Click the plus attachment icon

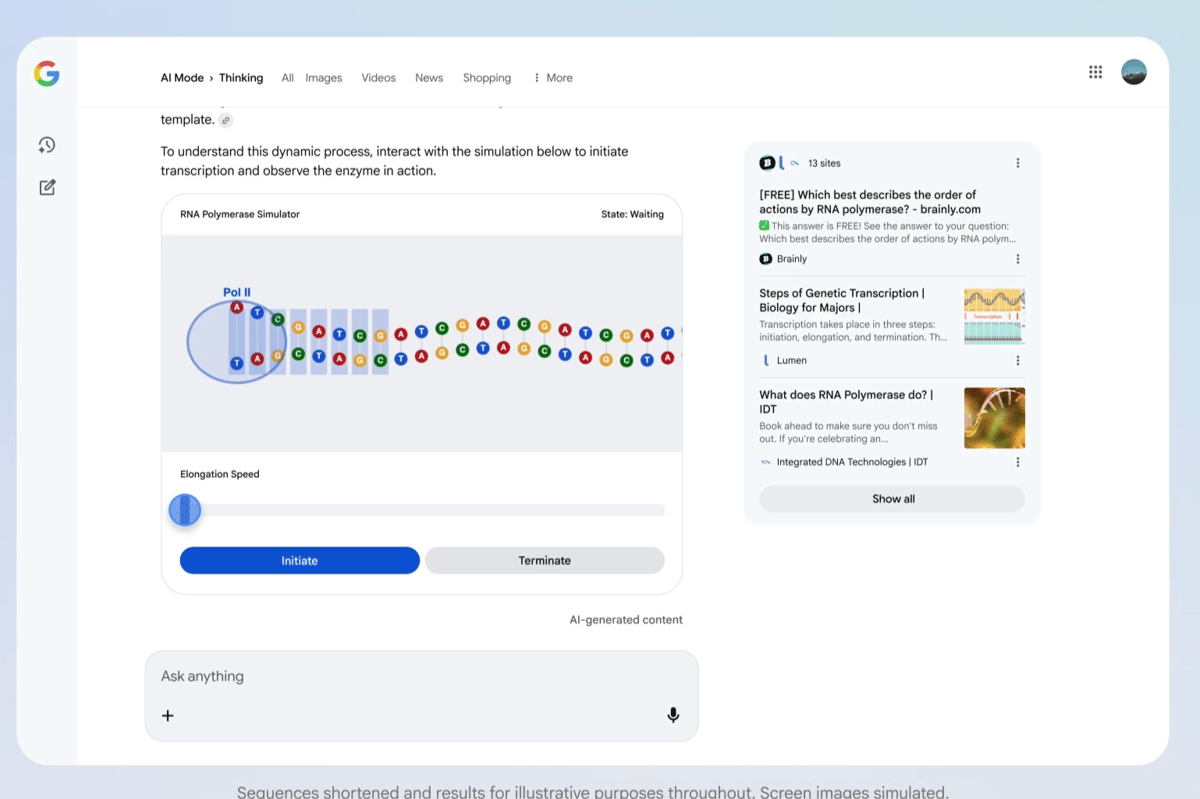coord(168,715)
